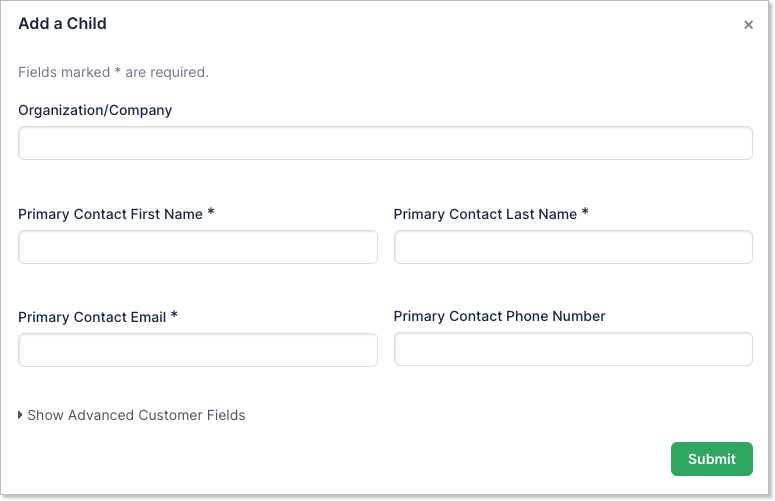This screenshot has width=775, height=501.
Task: Click the required asterisk beside First Name
Action: [211, 213]
